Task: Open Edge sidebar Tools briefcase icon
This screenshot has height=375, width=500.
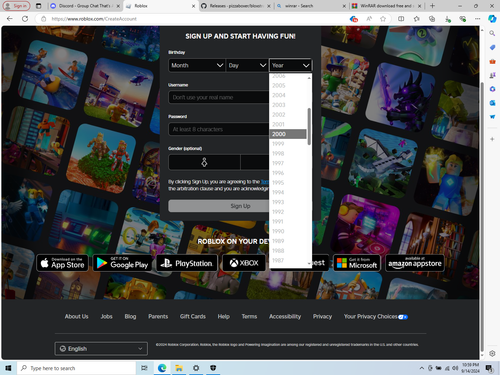Action: coord(492,61)
